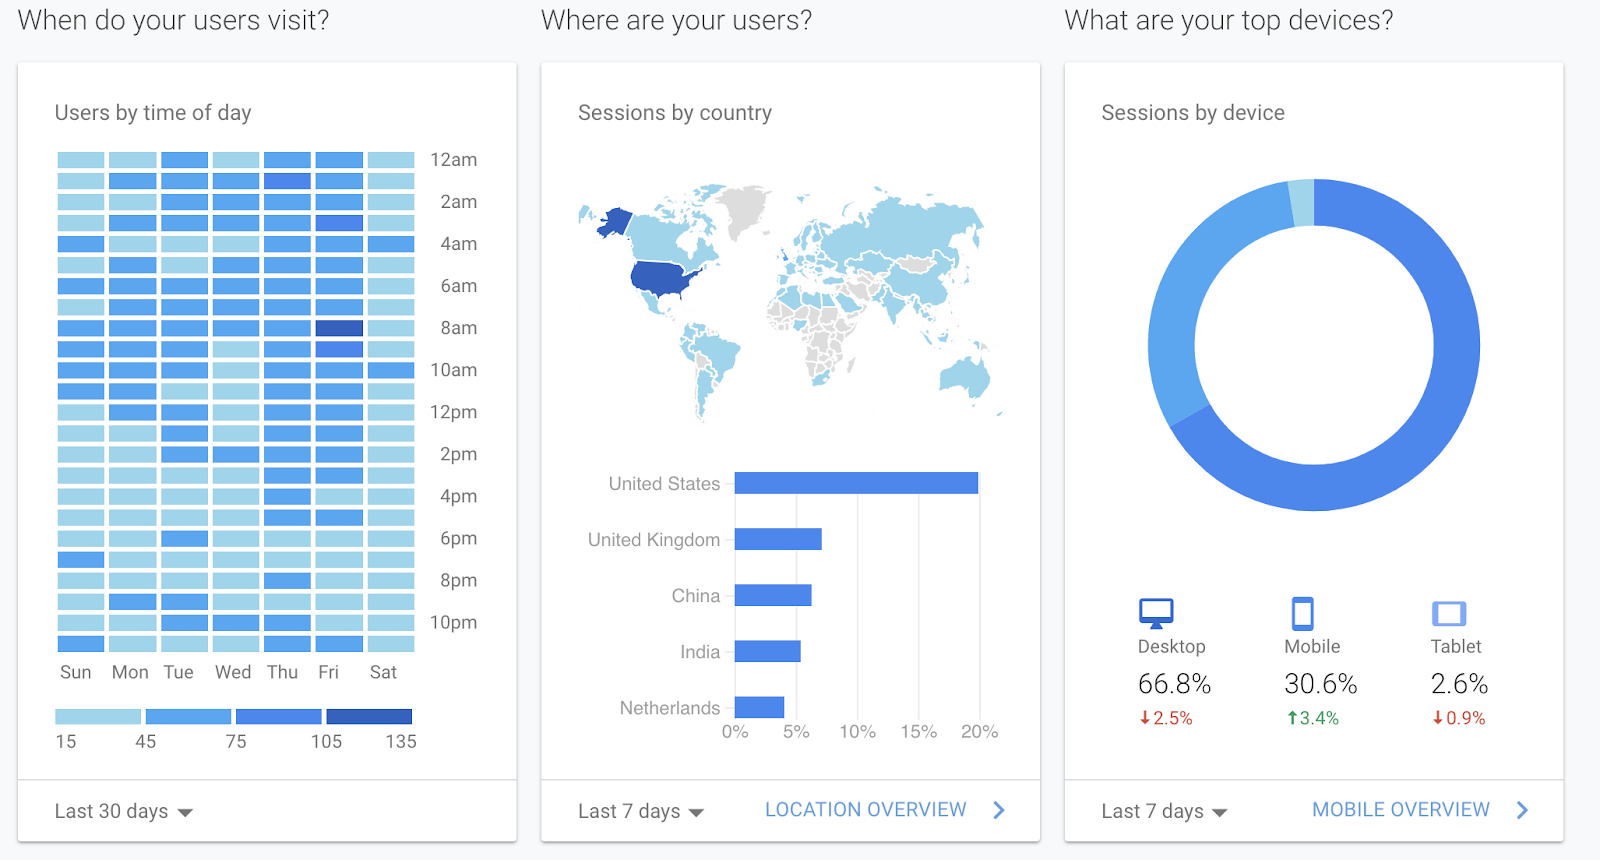
Task: Open Last 7 days dropdown under country map
Action: tap(641, 811)
